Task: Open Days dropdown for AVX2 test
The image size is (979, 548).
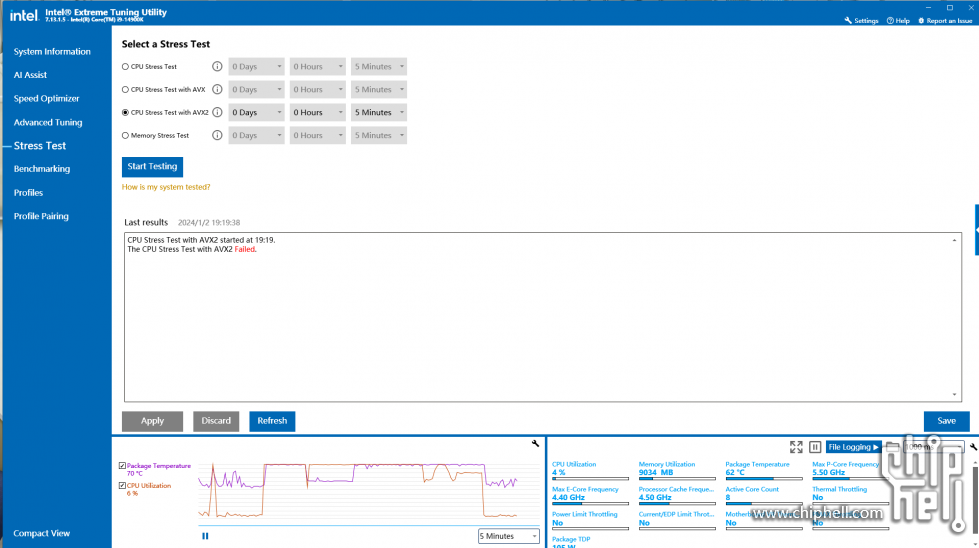Action: [x=257, y=112]
